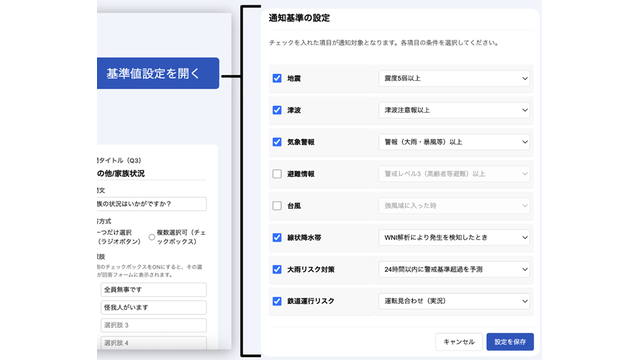Open the 警戒レベル3 dropdown for 避難情報
The image size is (640, 360).
tap(454, 174)
